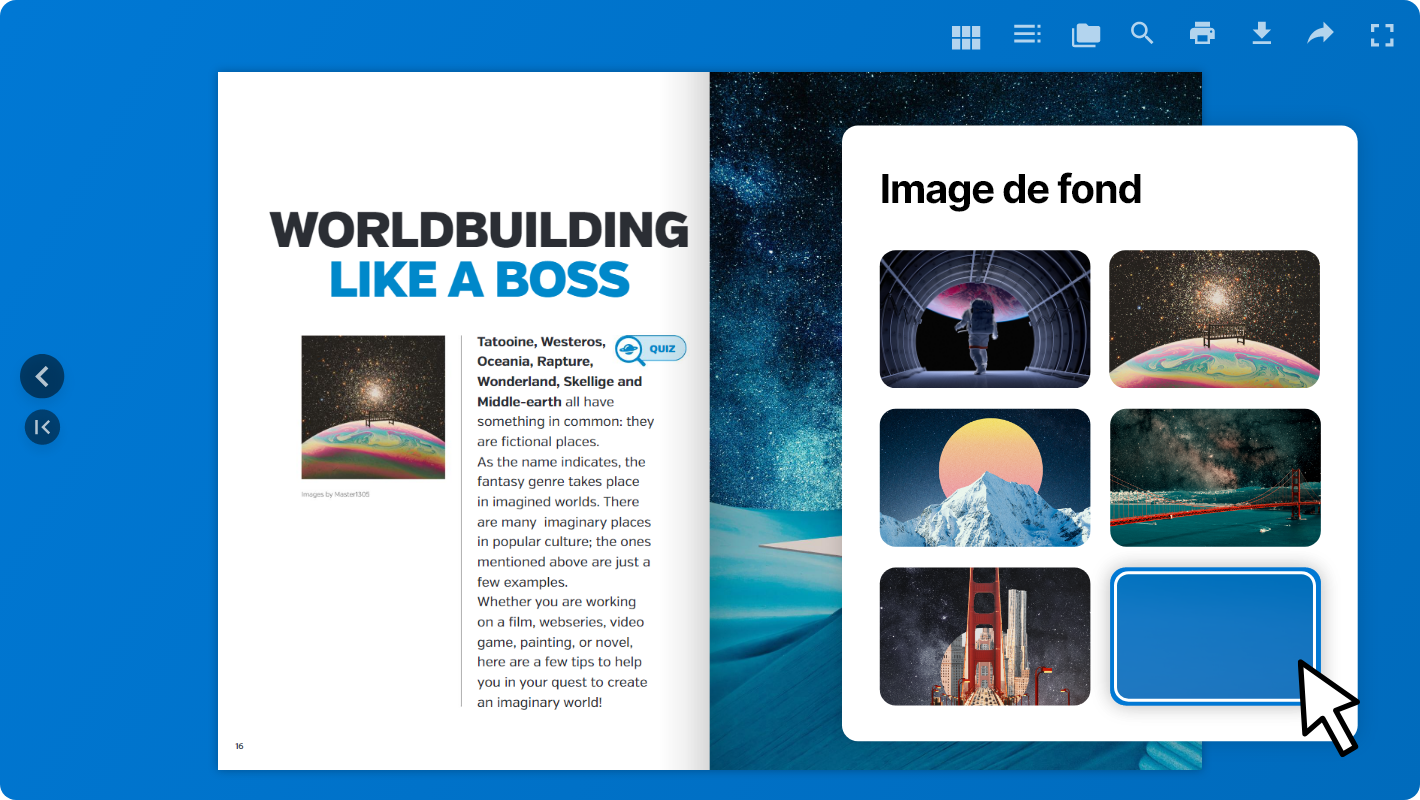
Task: Select the Milky Way red bridge background
Action: point(1214,477)
